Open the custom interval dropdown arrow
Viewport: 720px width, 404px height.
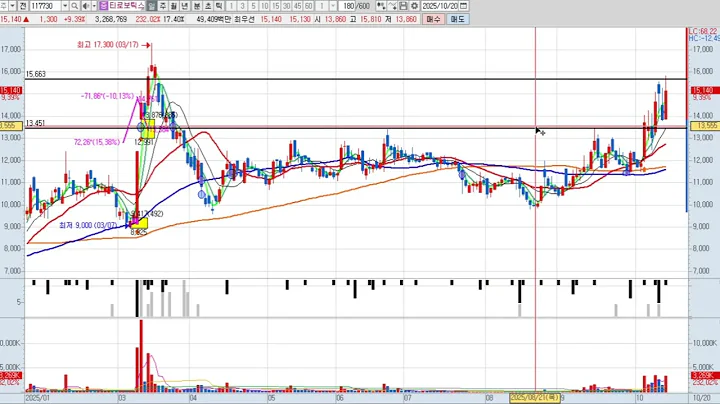click(x=333, y=6)
